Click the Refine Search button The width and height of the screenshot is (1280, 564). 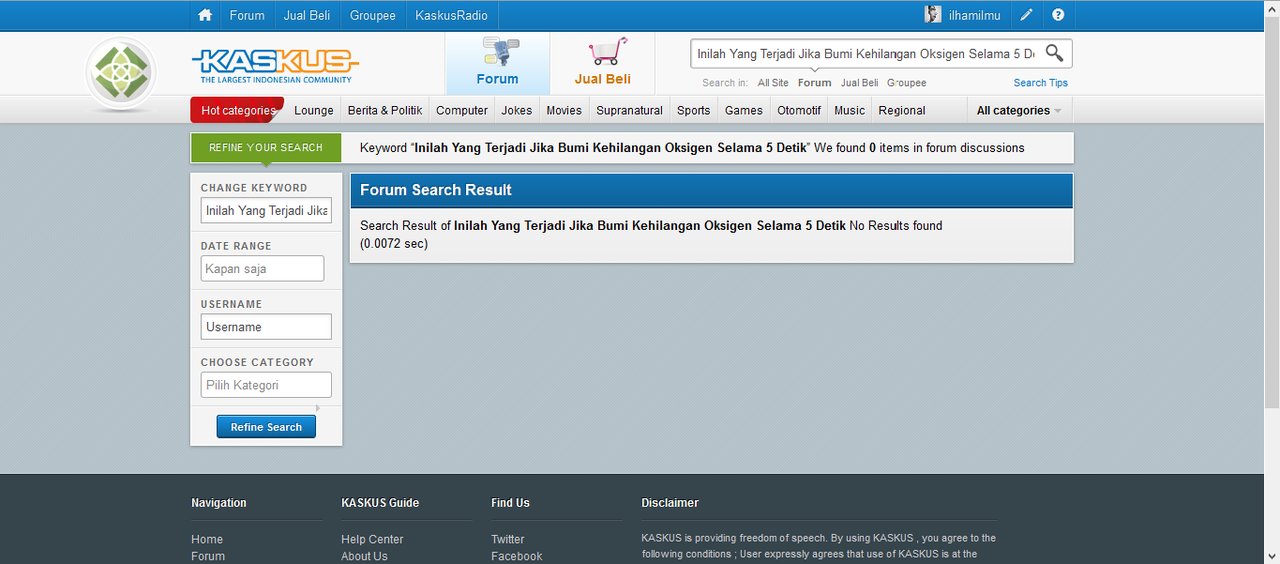click(x=266, y=427)
